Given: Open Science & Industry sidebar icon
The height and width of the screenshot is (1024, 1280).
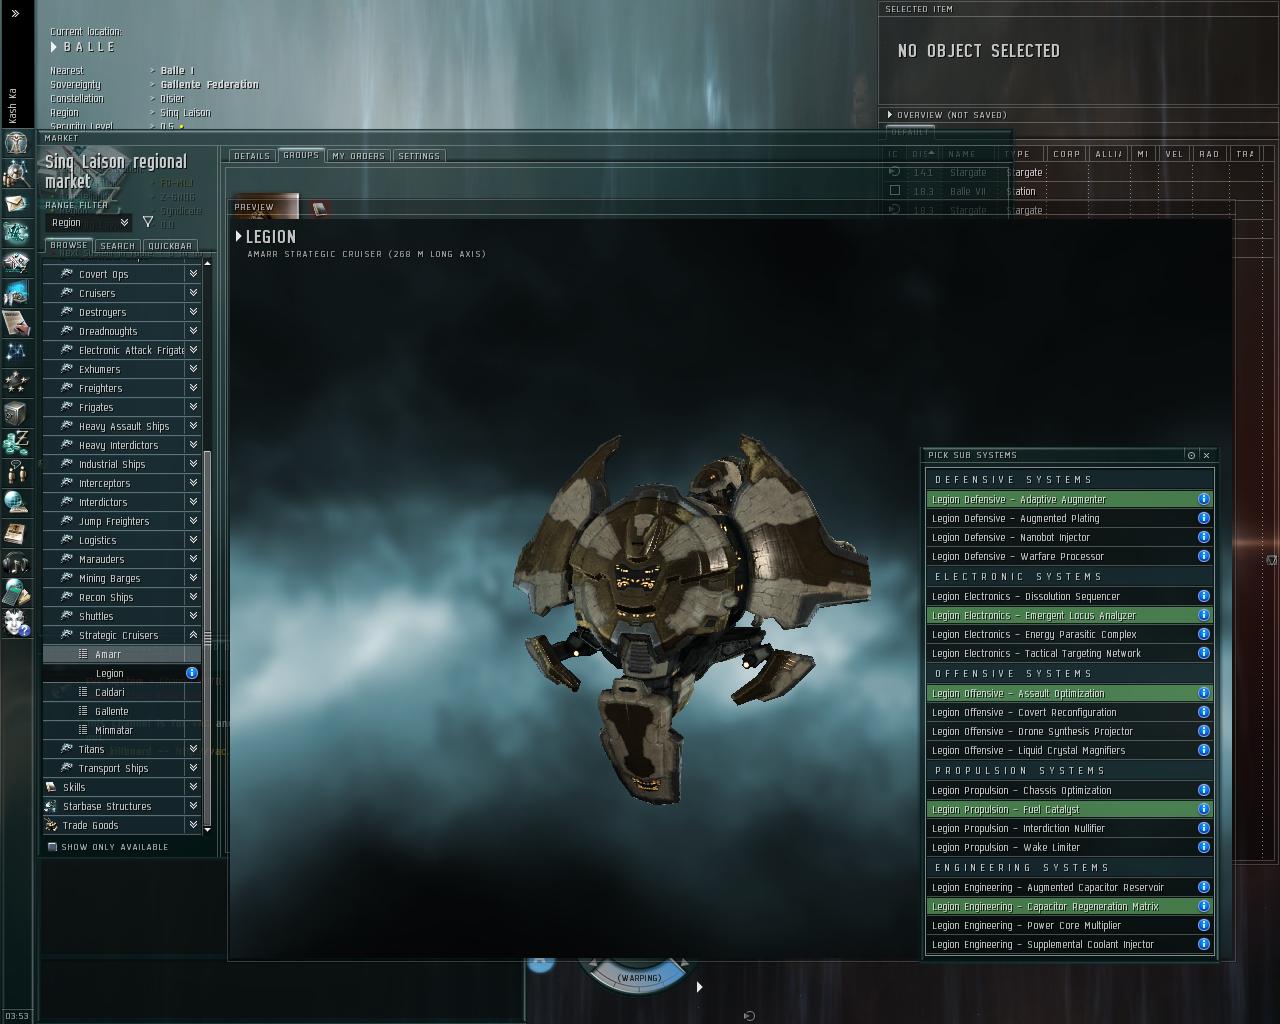Looking at the screenshot, I should (x=16, y=293).
